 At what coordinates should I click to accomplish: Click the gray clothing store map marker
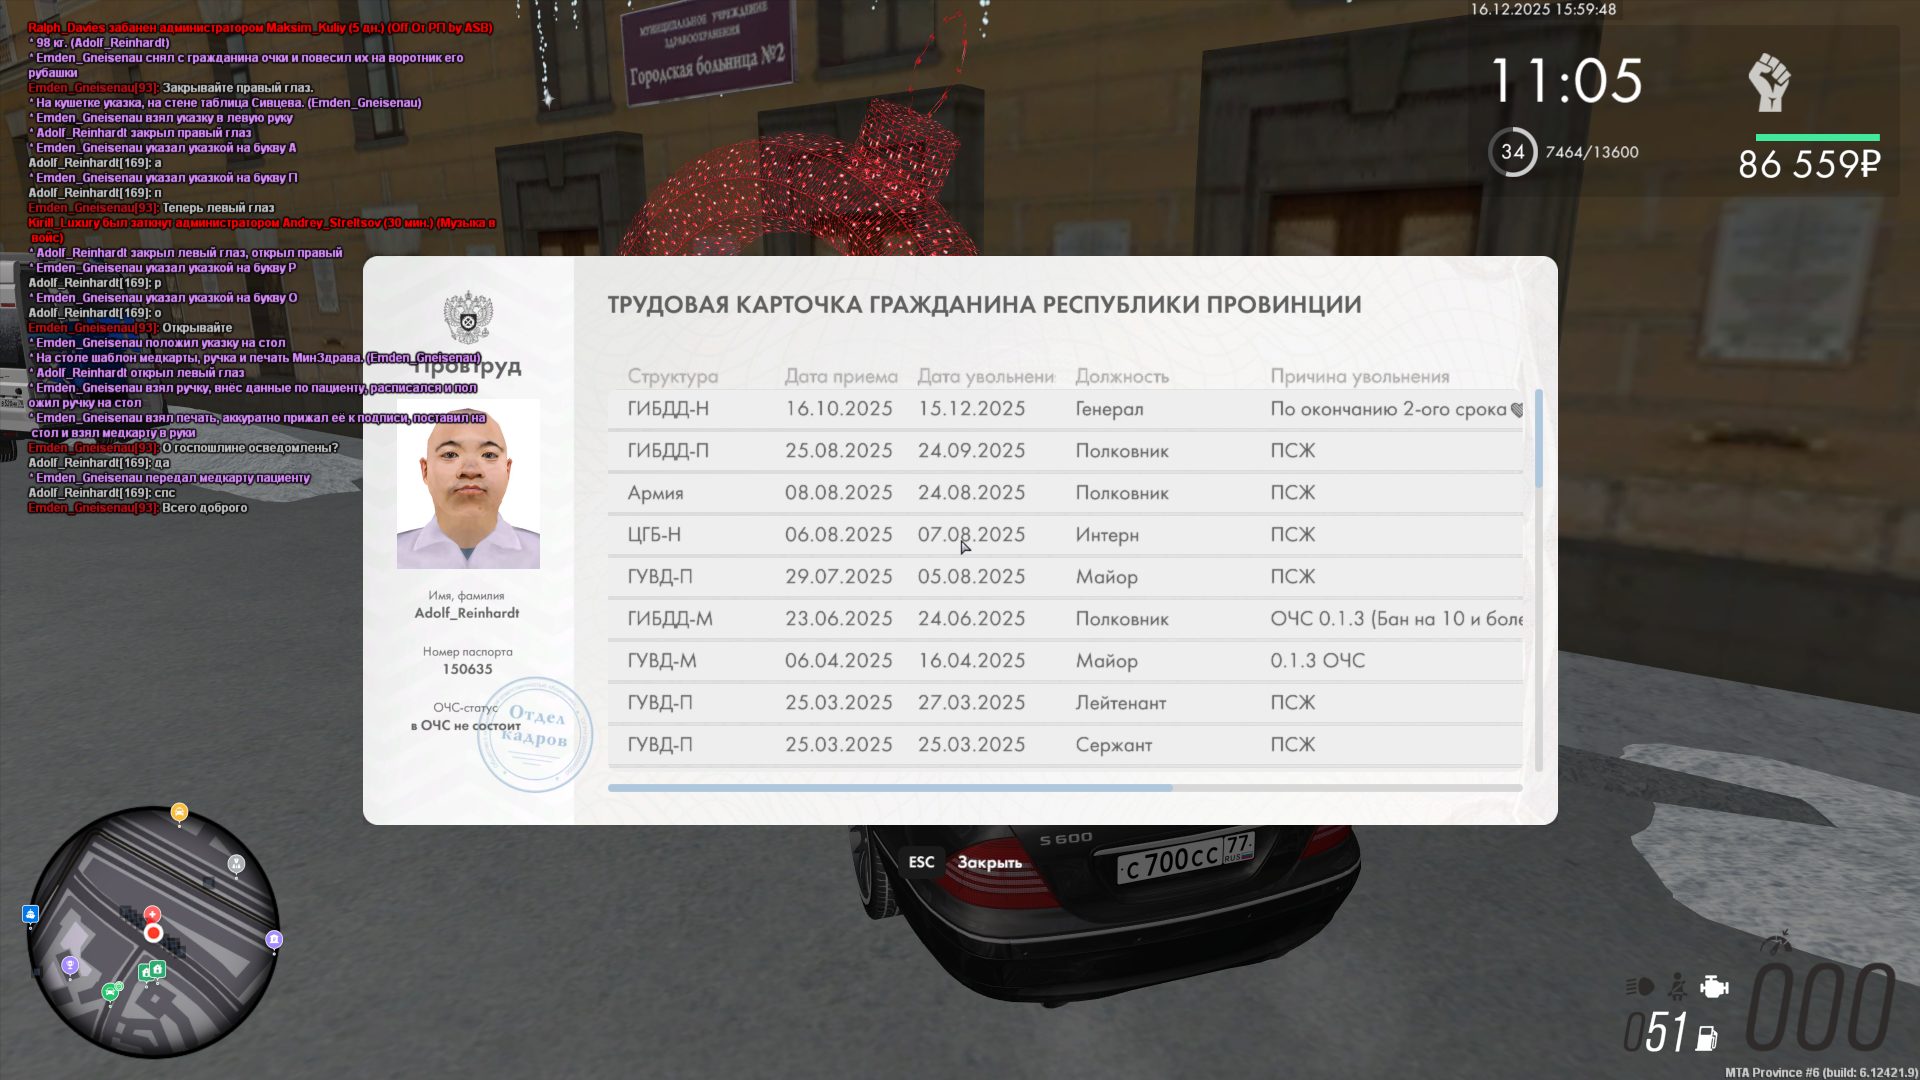(236, 863)
